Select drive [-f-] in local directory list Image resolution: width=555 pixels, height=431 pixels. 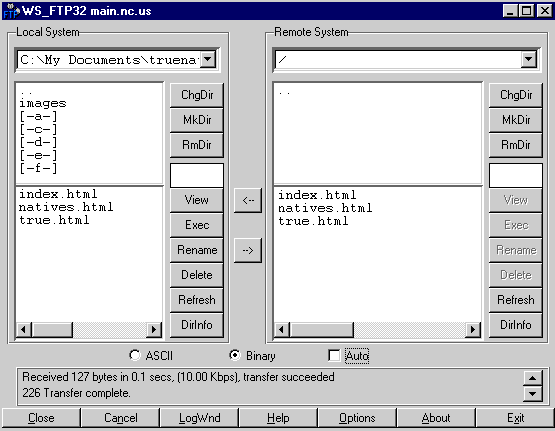(38, 168)
